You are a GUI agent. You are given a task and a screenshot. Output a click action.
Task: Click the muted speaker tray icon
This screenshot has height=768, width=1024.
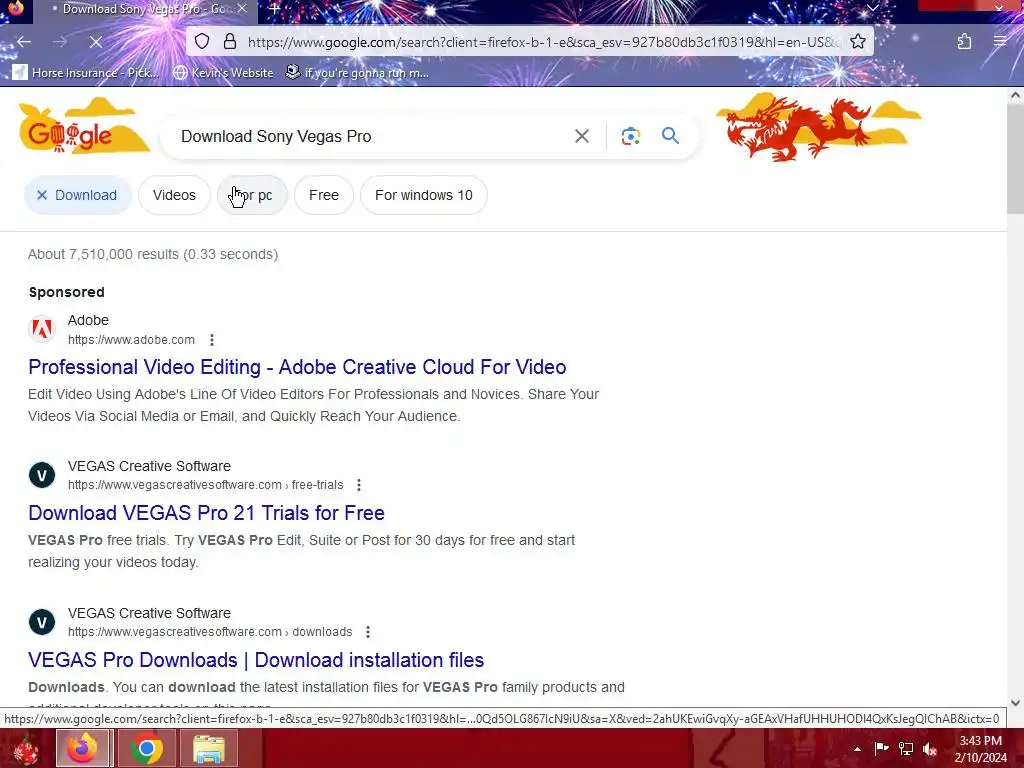point(930,749)
